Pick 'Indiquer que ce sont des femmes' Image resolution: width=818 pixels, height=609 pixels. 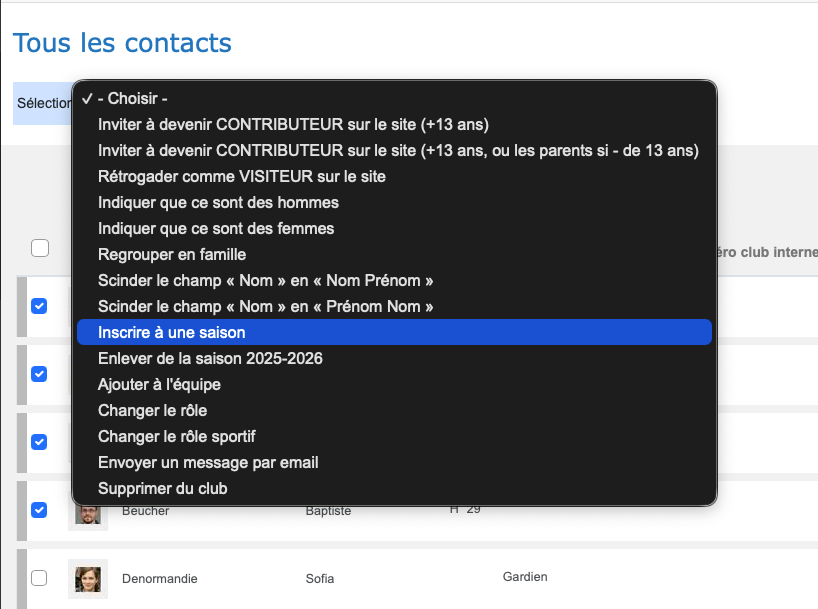coord(216,228)
